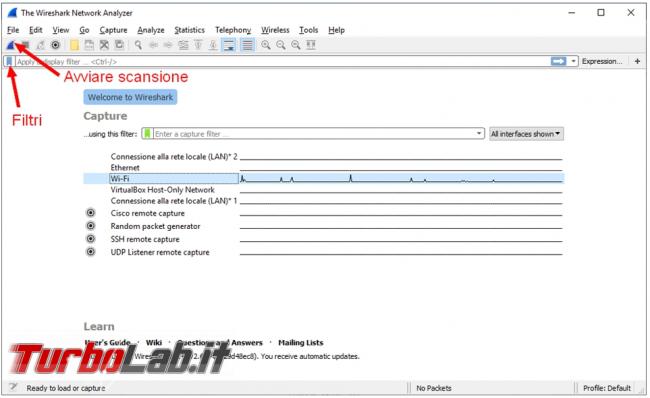
Task: Click Wi-Fi traffic sparkline graph
Action: [x=401, y=179]
